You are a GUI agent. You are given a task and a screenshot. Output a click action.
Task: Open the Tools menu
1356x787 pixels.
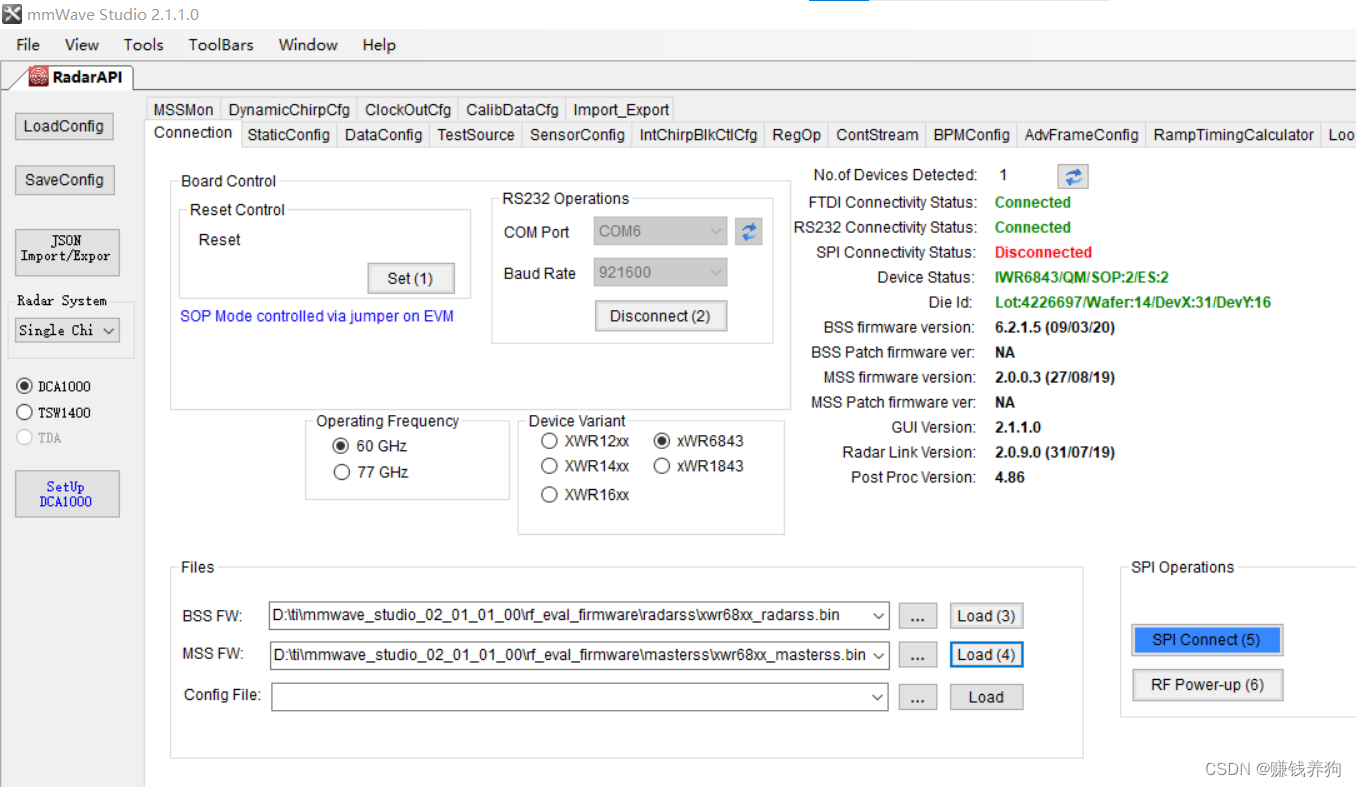coord(143,45)
